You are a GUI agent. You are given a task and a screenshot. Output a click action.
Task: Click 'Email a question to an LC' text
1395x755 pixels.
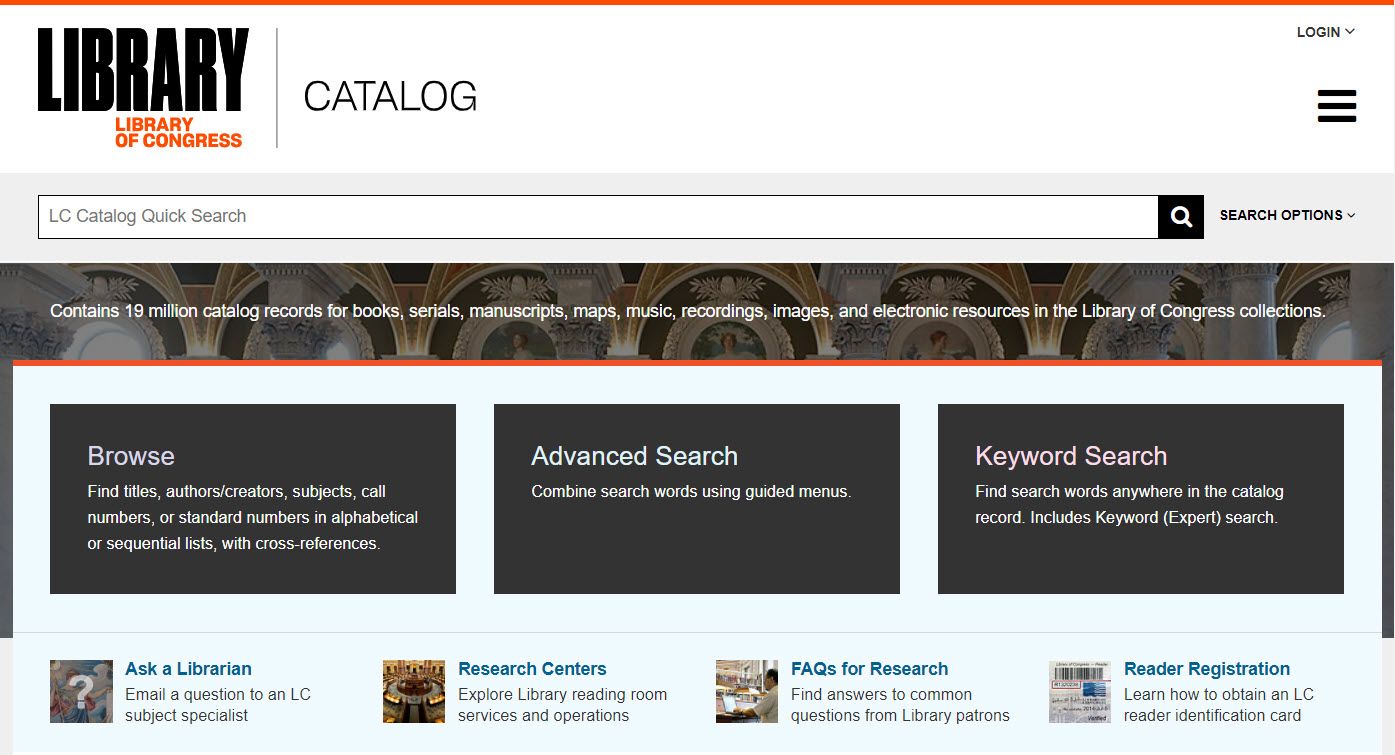218,694
